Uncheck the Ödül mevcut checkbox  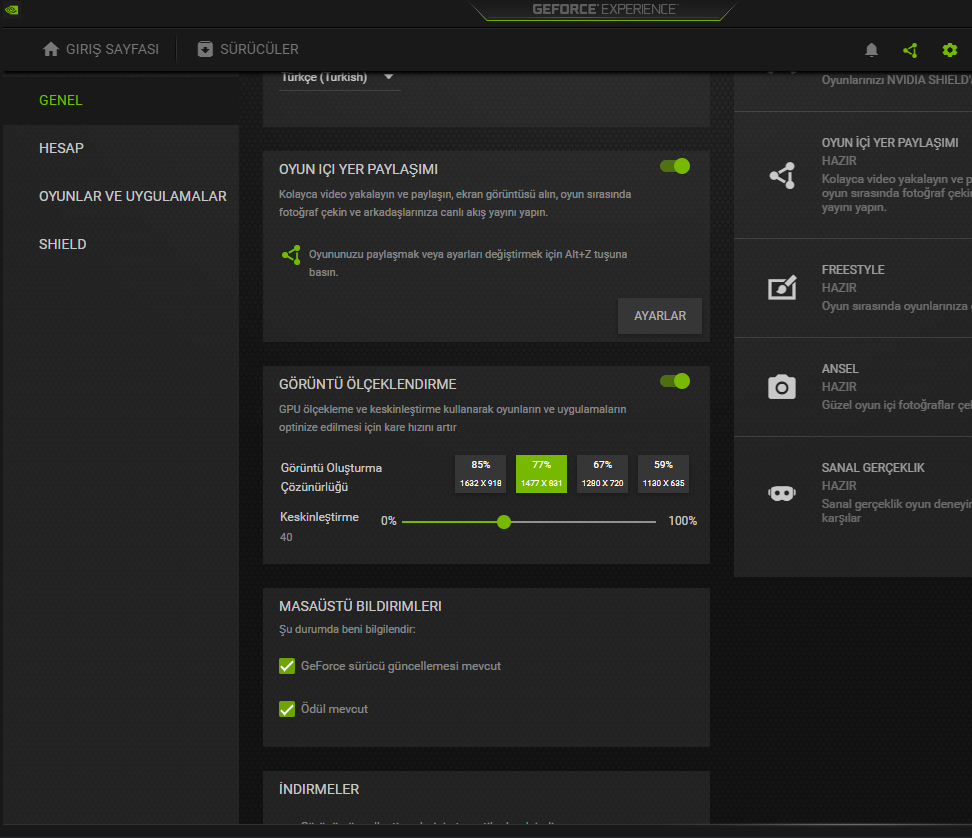click(287, 708)
